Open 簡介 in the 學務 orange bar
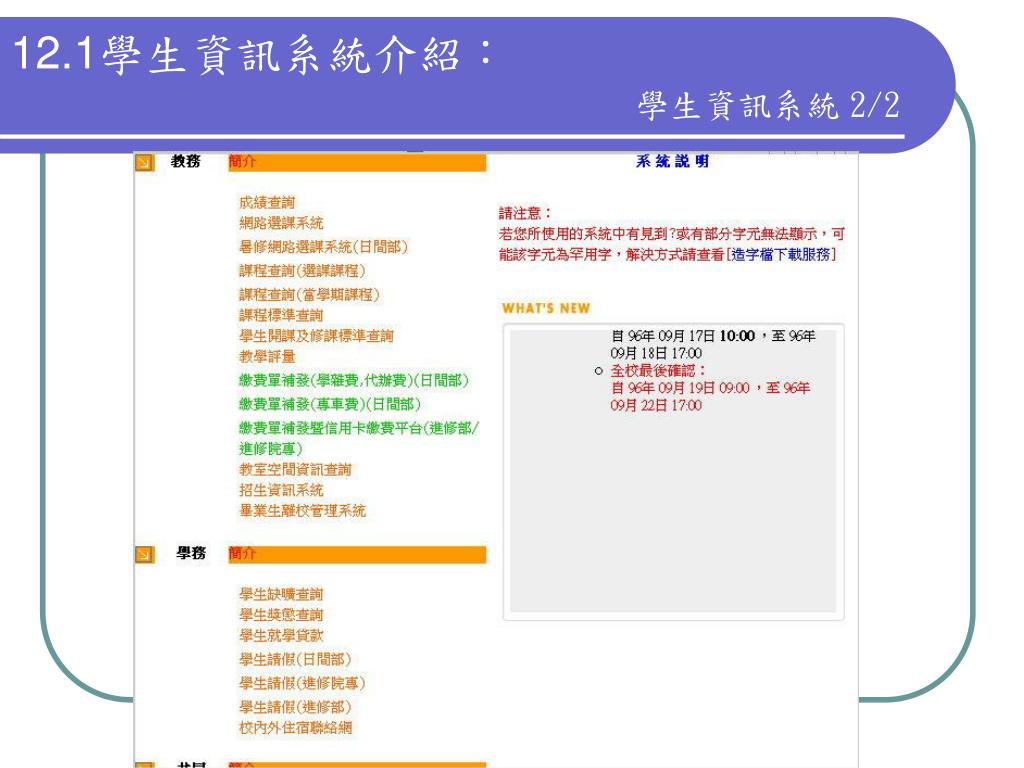The height and width of the screenshot is (768, 1024). point(242,554)
